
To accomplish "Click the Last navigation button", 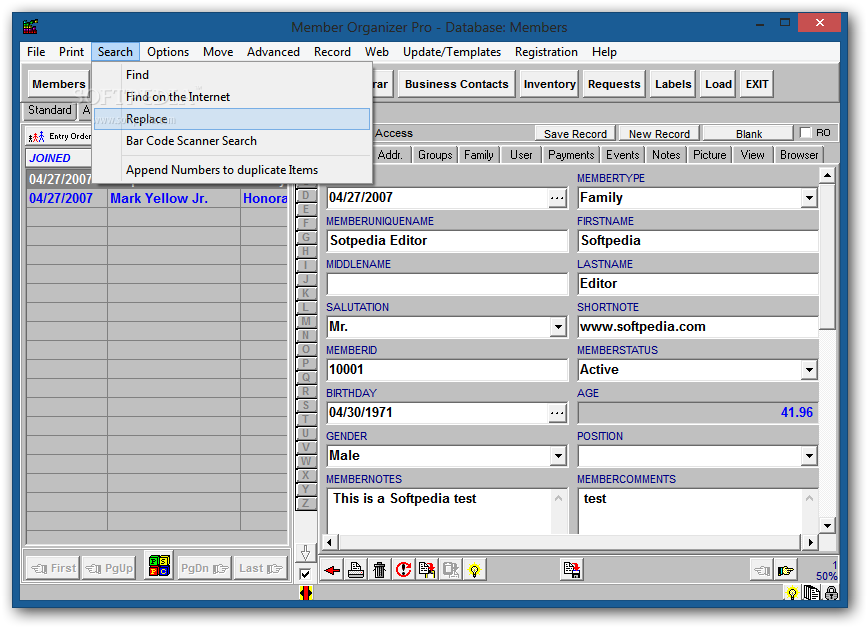I will (x=261, y=568).
